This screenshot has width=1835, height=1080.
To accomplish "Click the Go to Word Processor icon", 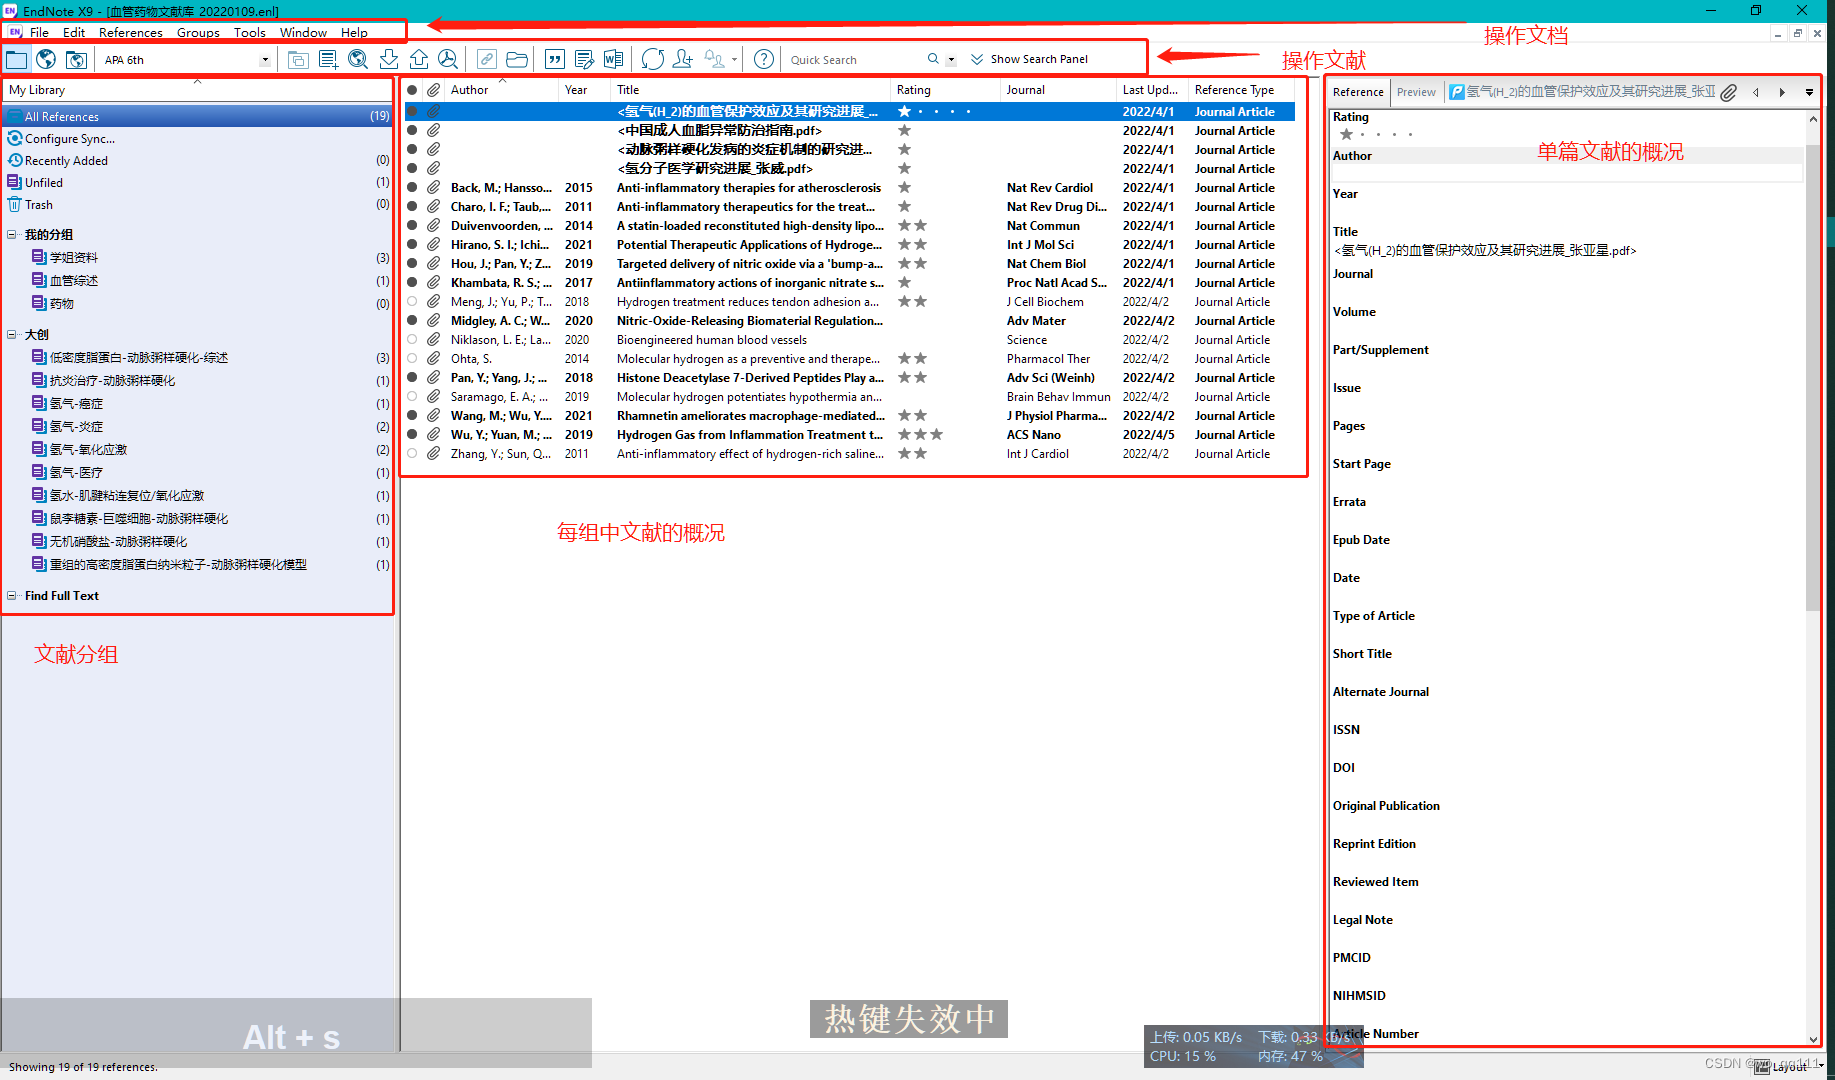I will click(x=613, y=59).
